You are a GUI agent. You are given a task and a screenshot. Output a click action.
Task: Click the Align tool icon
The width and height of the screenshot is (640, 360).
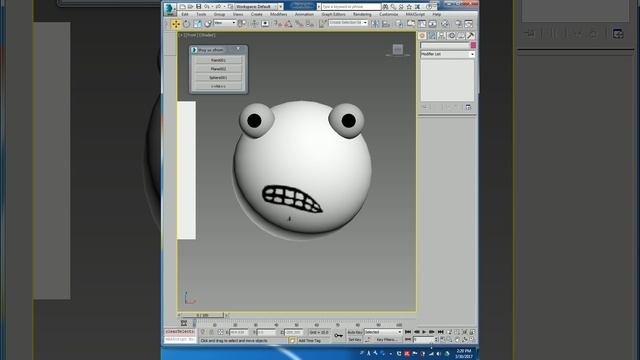386,24
